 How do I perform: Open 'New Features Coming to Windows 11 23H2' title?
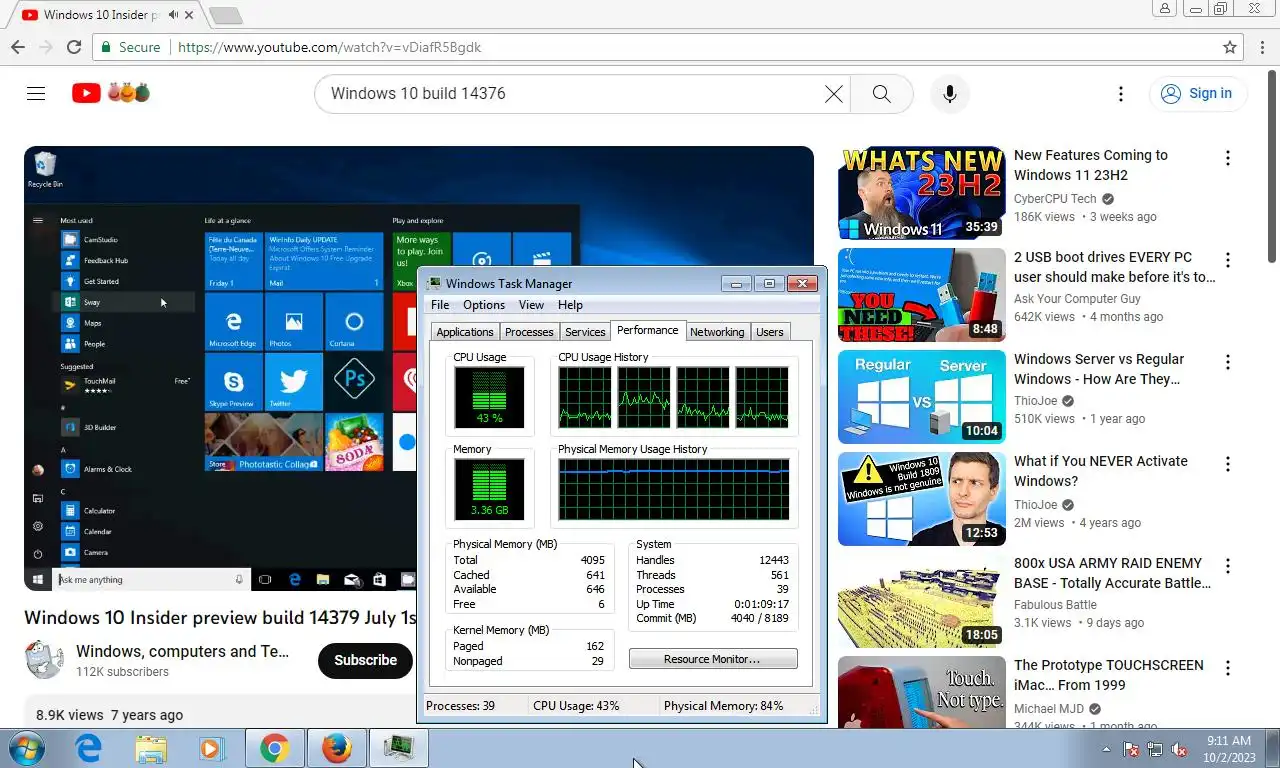1091,165
